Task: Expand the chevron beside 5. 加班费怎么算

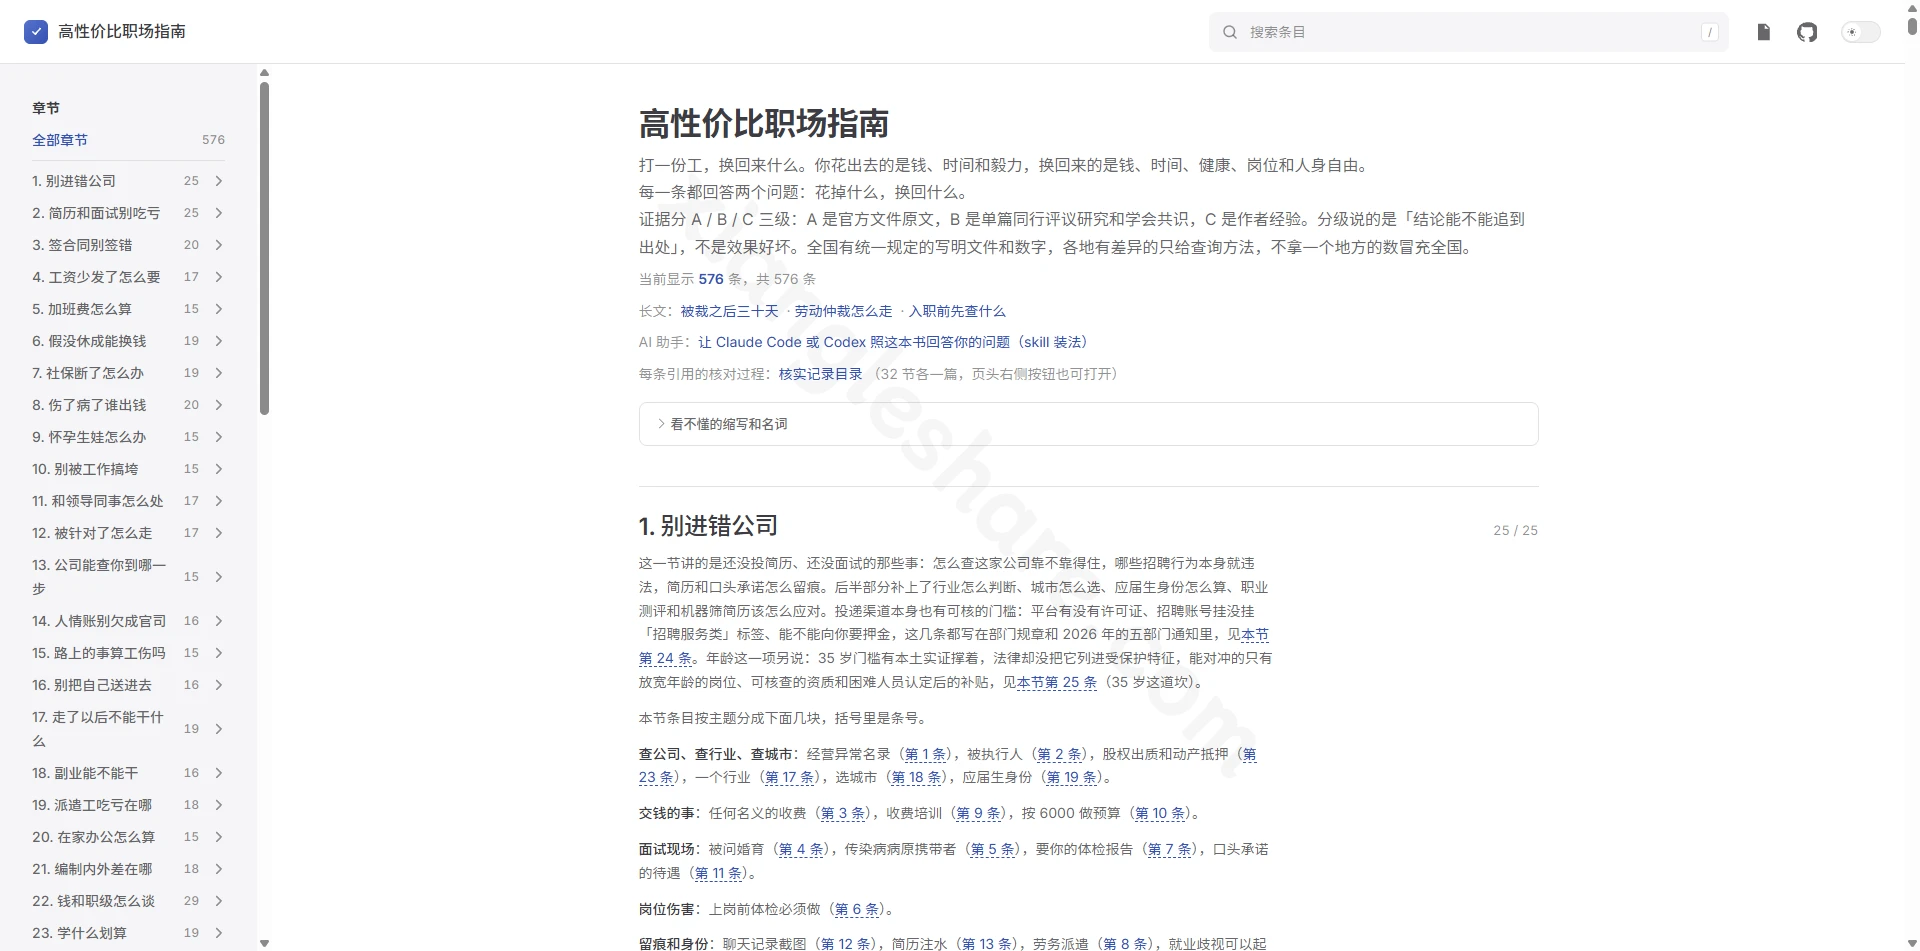Action: (218, 309)
